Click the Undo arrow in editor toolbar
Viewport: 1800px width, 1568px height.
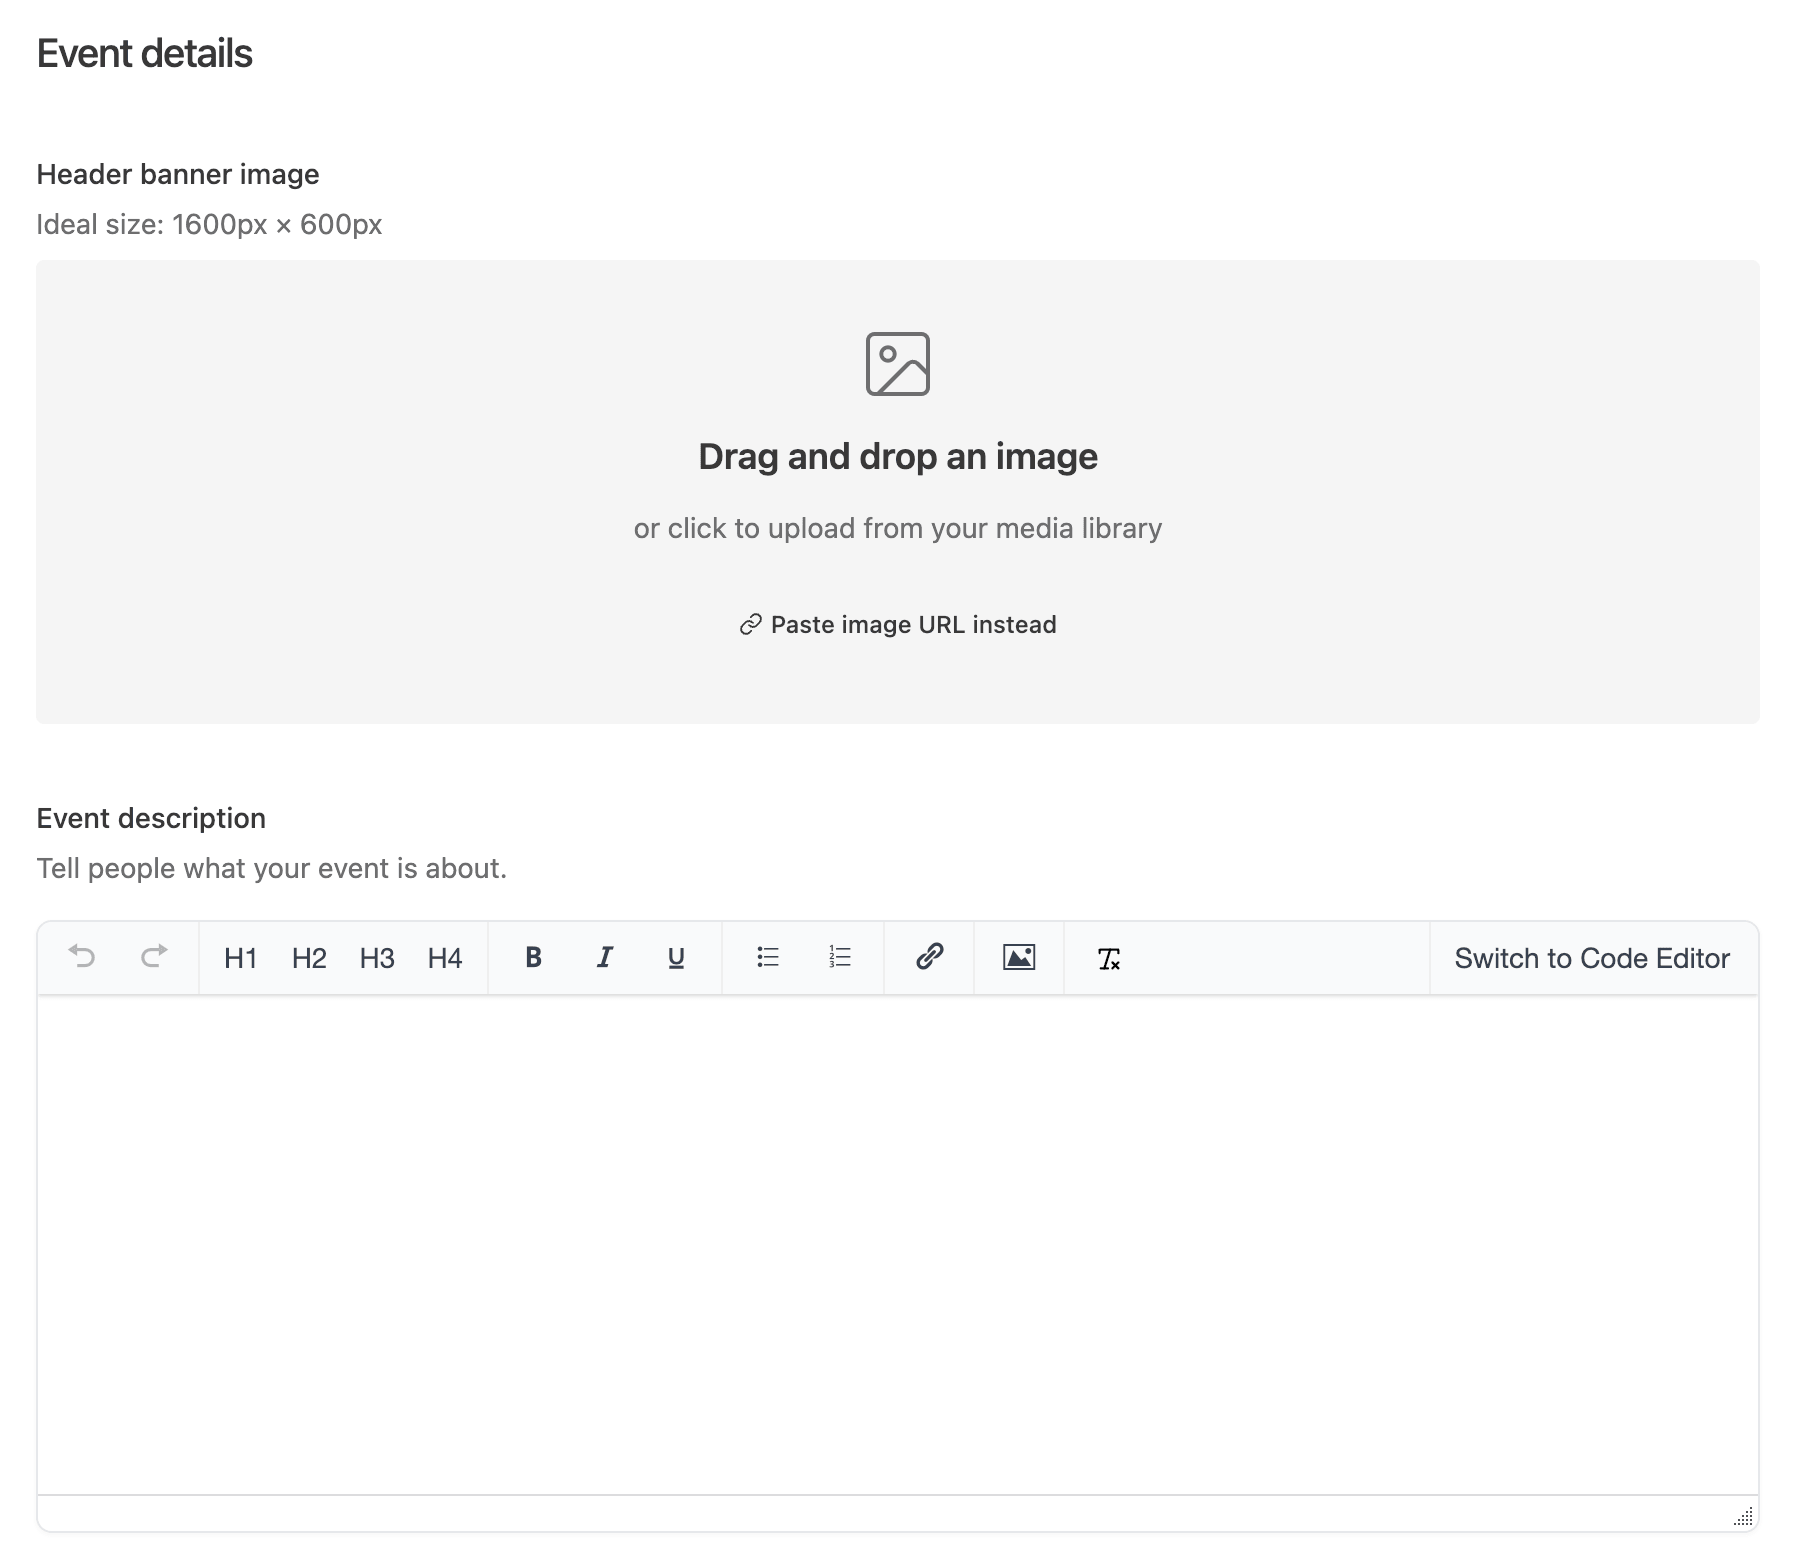tap(82, 957)
